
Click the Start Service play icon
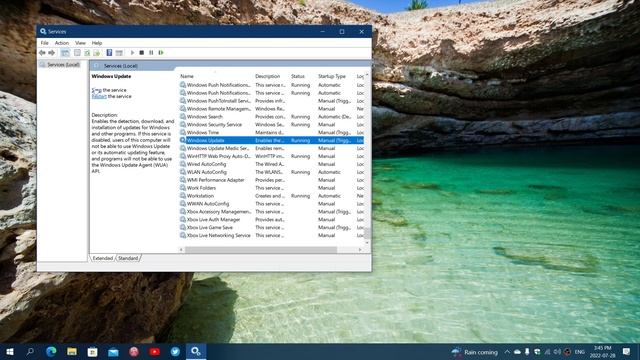tap(132, 53)
